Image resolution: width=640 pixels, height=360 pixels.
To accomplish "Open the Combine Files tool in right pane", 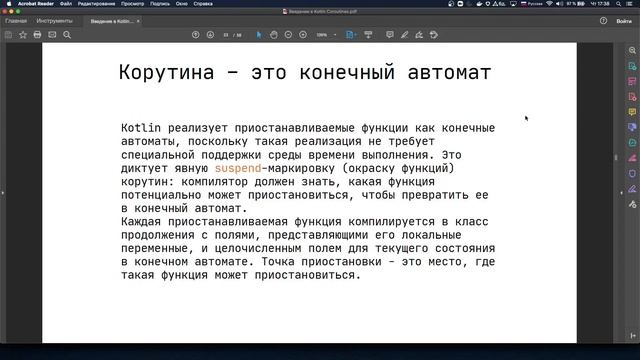I will click(632, 127).
